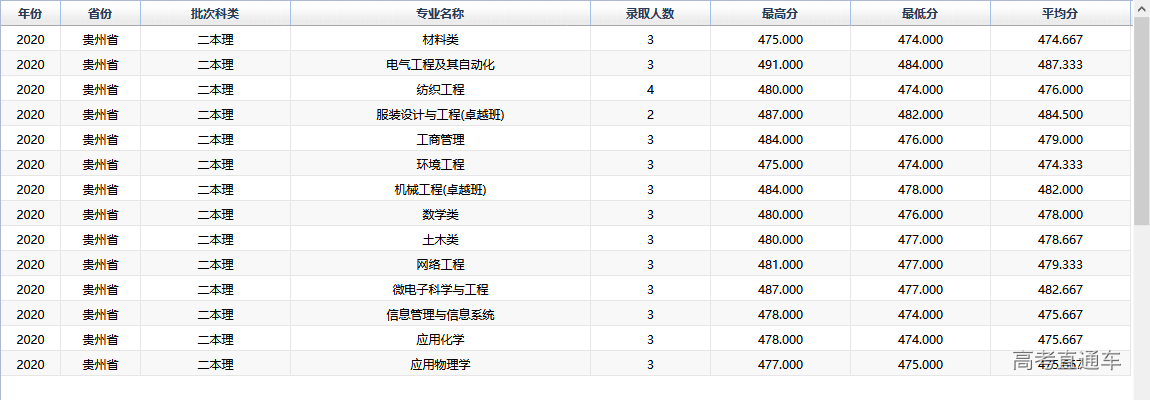Click the 服装设计与工程(卓越班) major cell
The width and height of the screenshot is (1150, 400).
[x=440, y=114]
